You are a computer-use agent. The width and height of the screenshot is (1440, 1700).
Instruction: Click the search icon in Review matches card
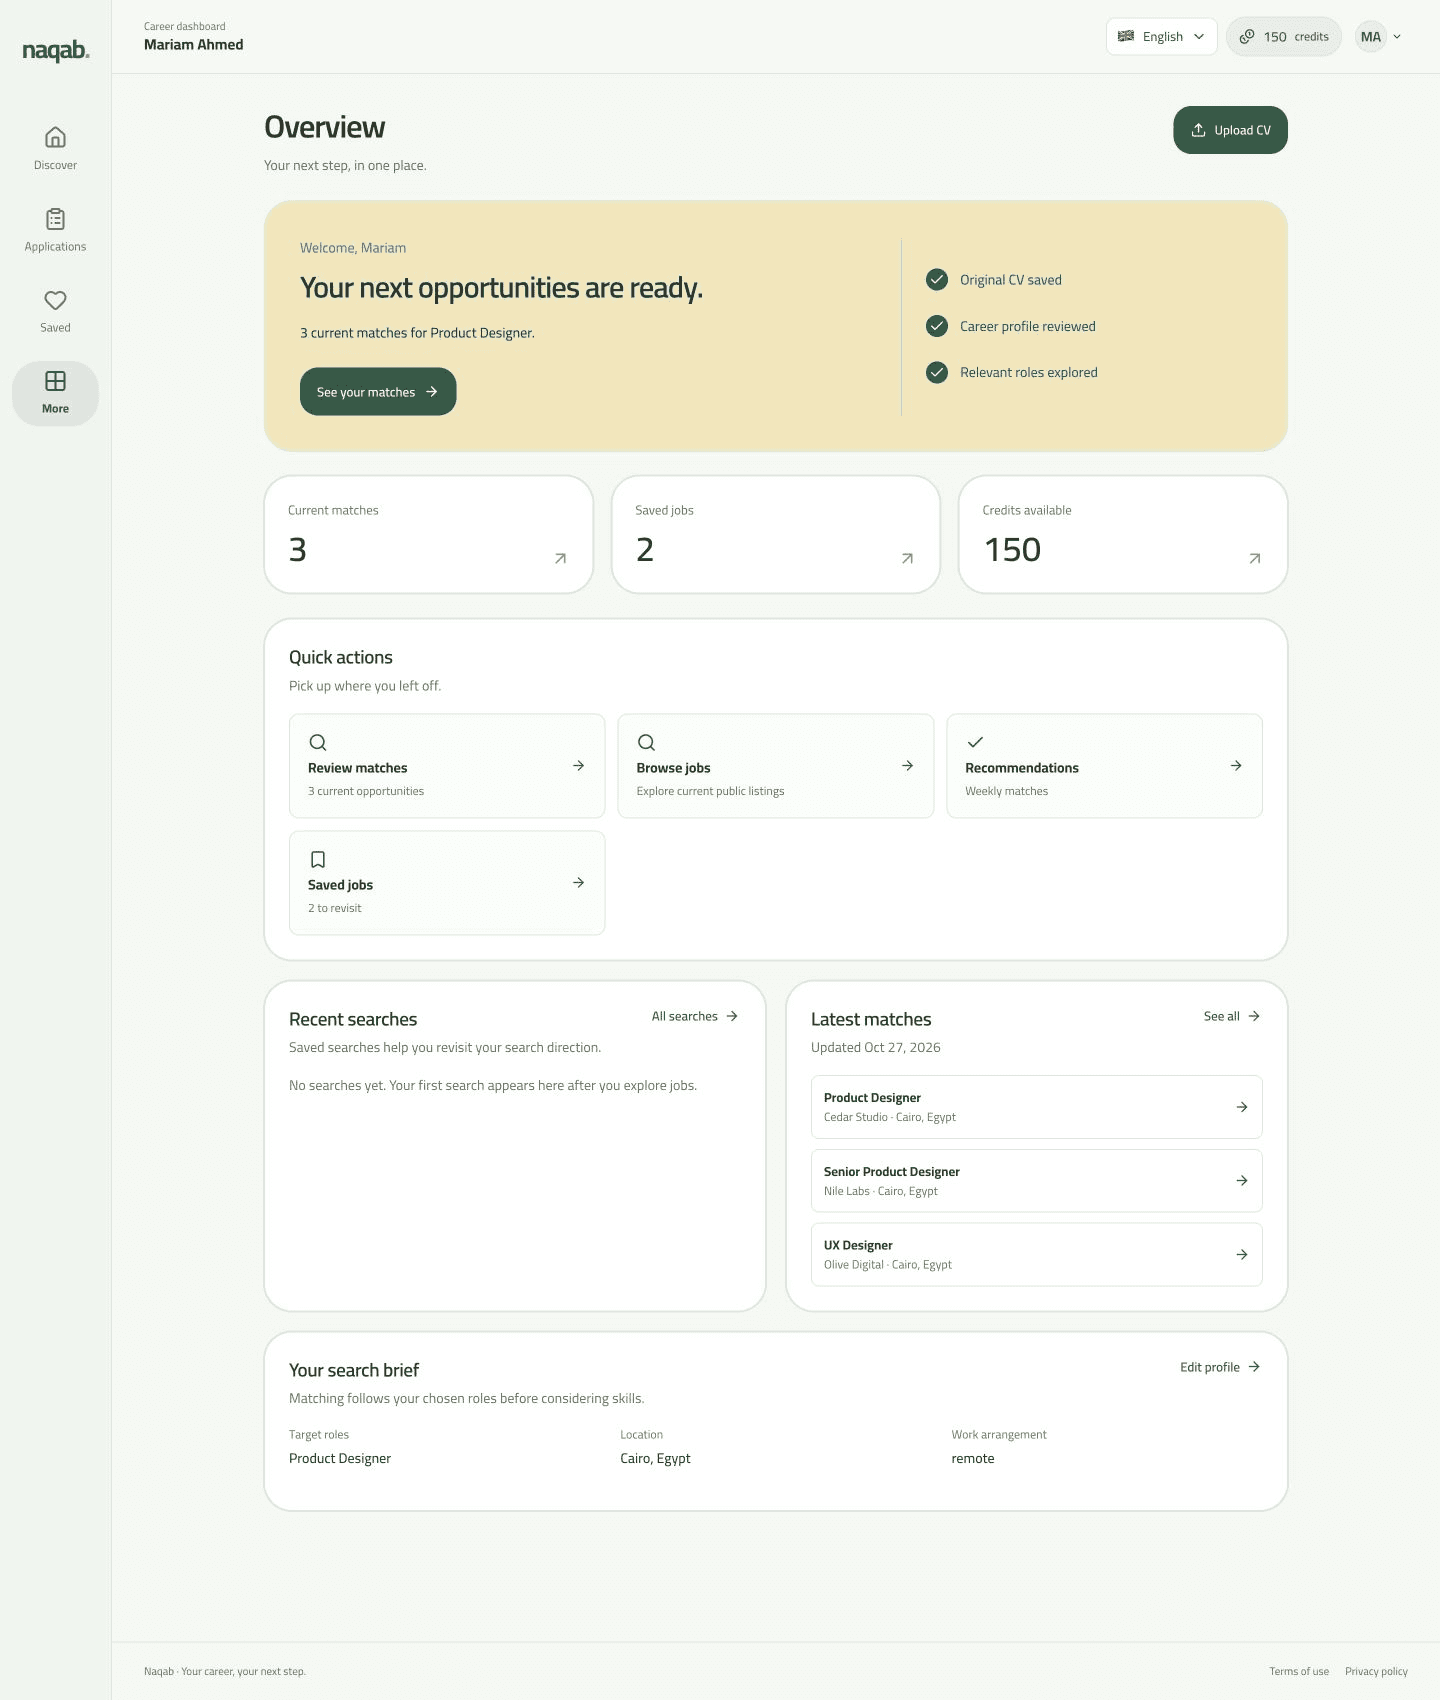pos(318,742)
